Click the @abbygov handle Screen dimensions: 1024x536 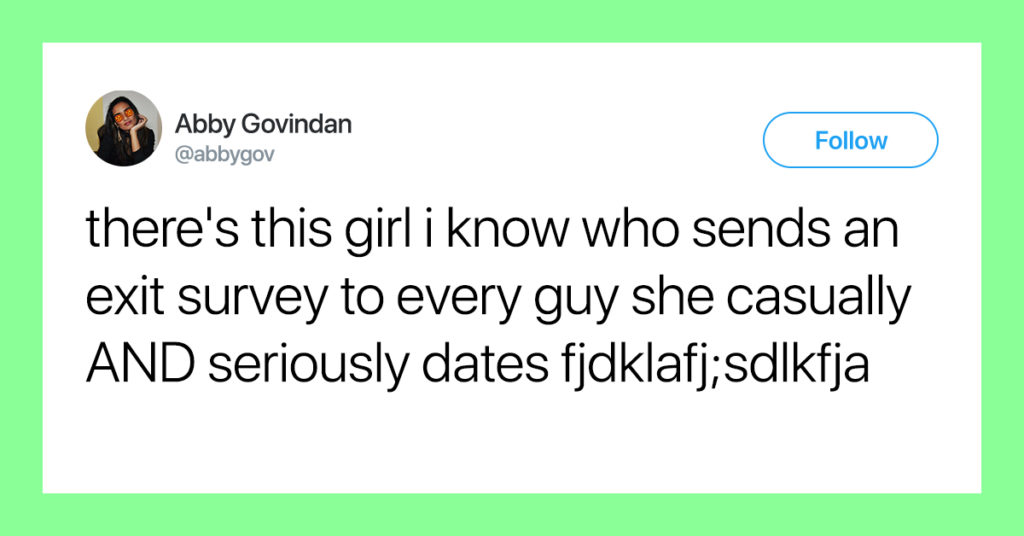tap(225, 155)
